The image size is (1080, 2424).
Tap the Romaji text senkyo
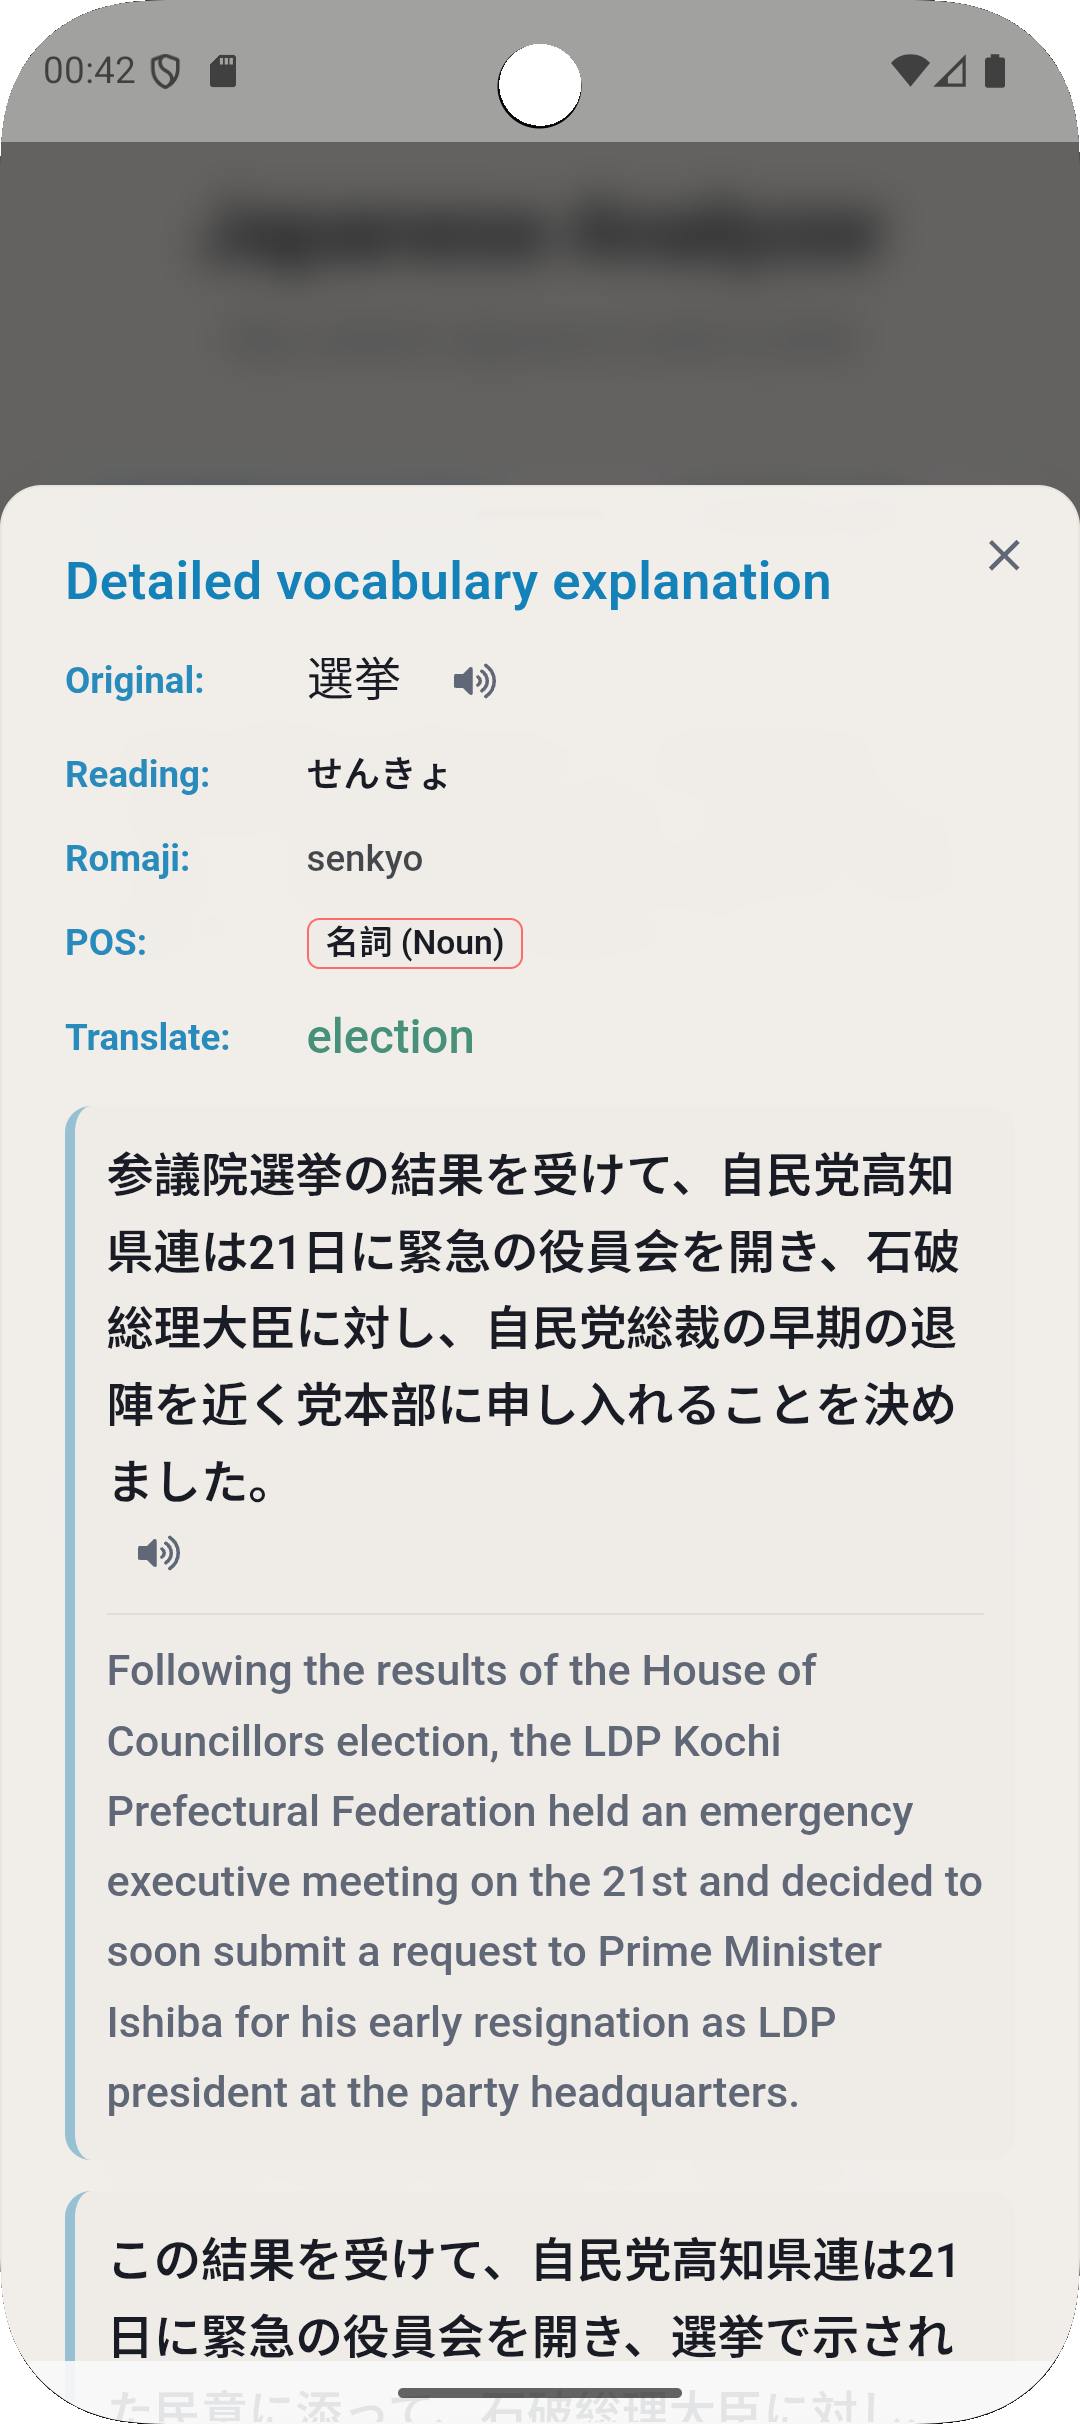(x=364, y=857)
